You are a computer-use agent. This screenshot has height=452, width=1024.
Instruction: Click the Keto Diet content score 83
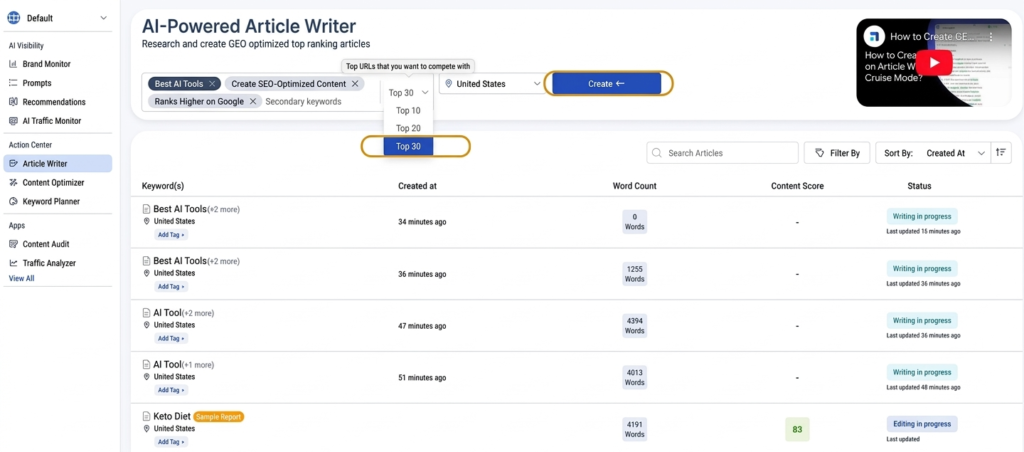pyautogui.click(x=797, y=430)
